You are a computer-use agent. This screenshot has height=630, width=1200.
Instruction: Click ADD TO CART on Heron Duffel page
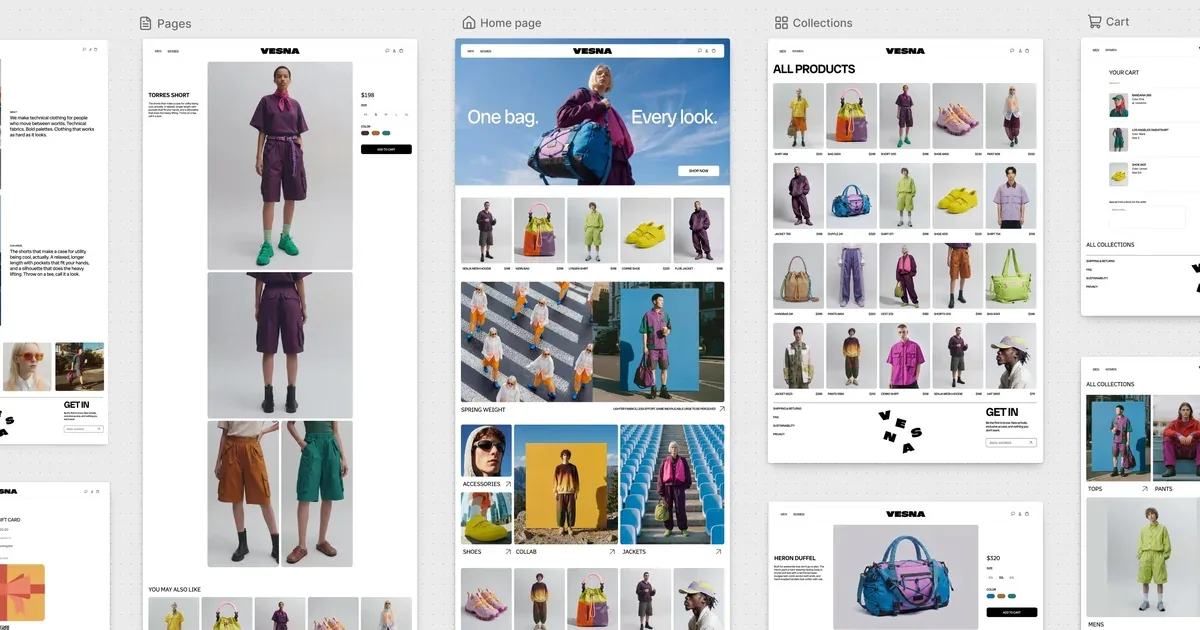tap(1011, 612)
